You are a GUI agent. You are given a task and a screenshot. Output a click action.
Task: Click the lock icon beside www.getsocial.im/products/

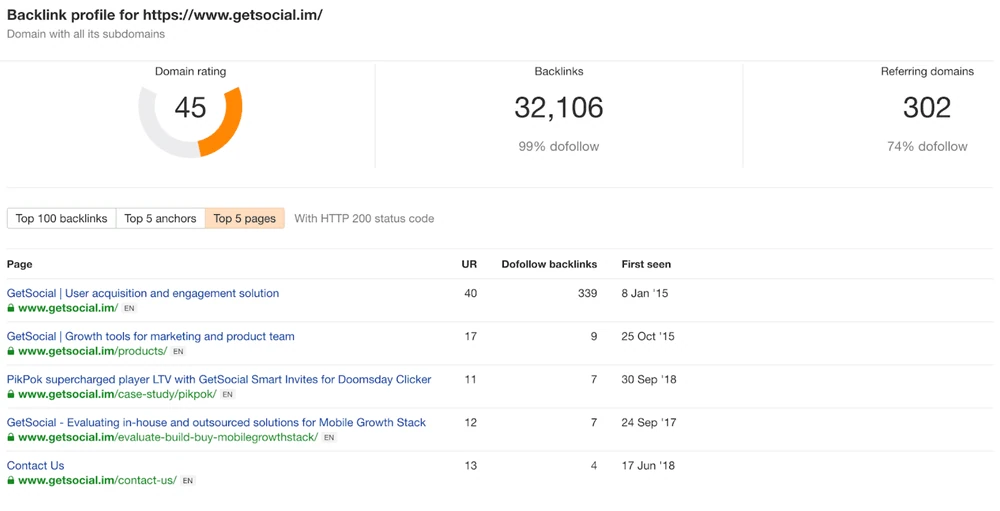11,352
